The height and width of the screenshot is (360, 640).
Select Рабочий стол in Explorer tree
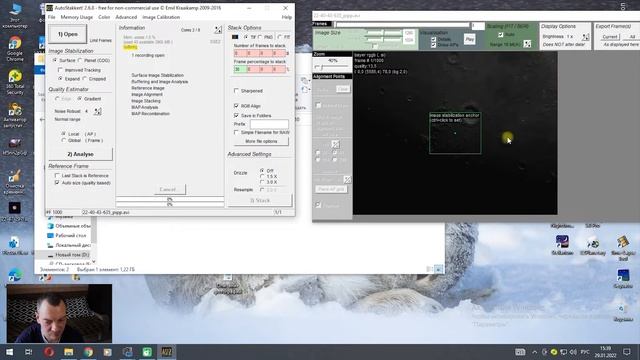67,236
